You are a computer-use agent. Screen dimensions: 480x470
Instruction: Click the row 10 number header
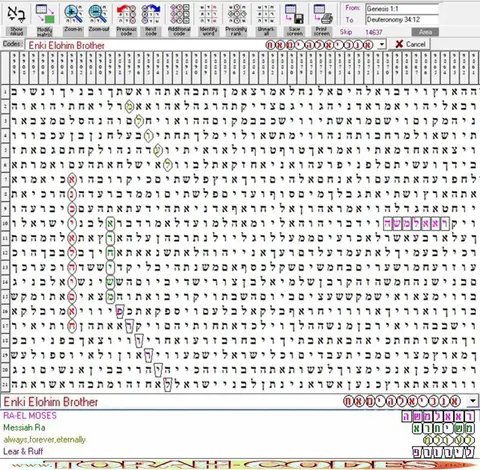pos(5,224)
